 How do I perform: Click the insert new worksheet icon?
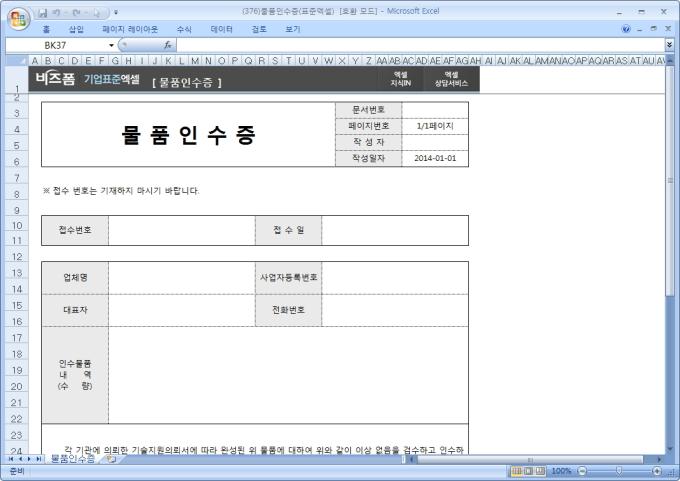(x=111, y=459)
